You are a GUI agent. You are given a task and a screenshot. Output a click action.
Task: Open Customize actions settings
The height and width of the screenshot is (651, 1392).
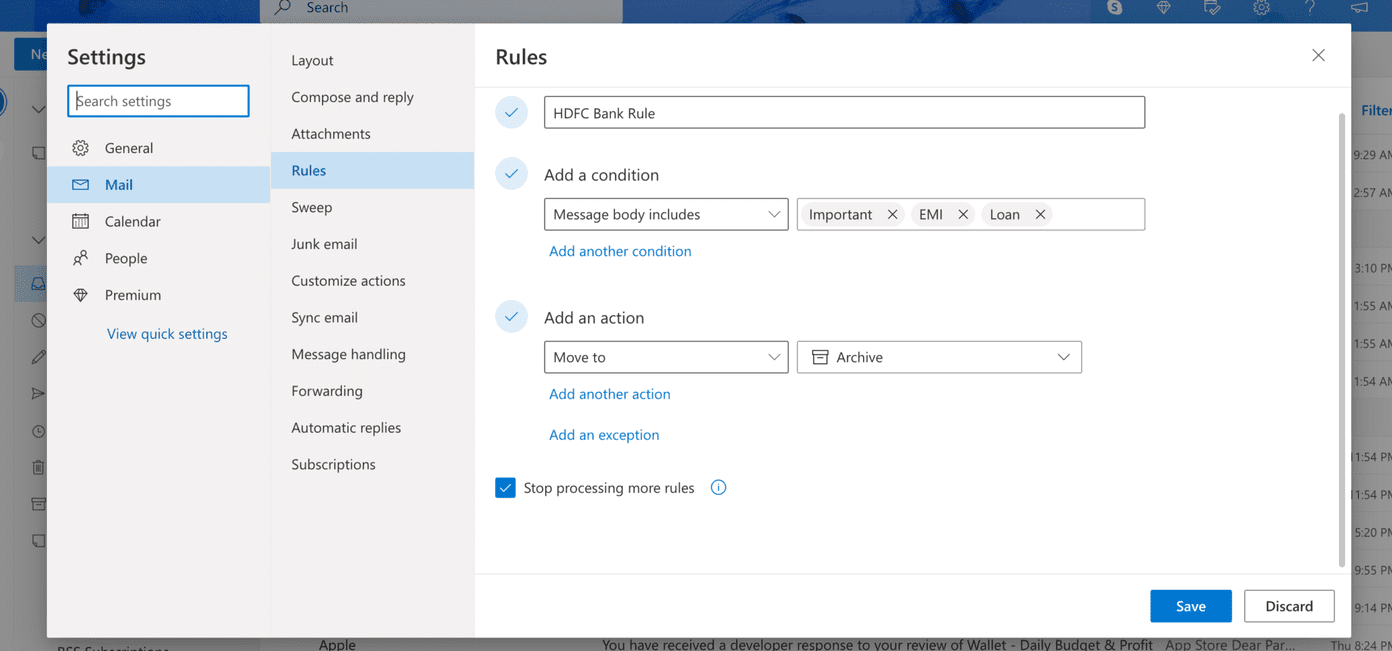pos(372,281)
